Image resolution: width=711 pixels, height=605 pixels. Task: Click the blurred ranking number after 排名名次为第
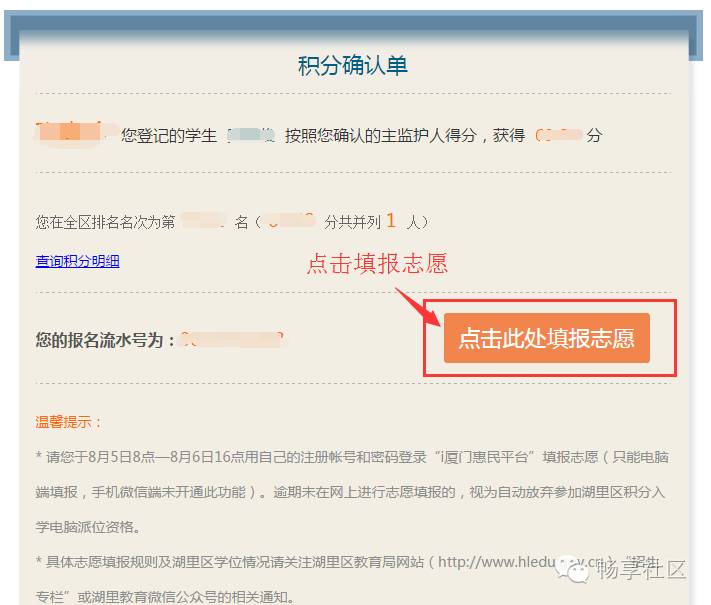(203, 221)
